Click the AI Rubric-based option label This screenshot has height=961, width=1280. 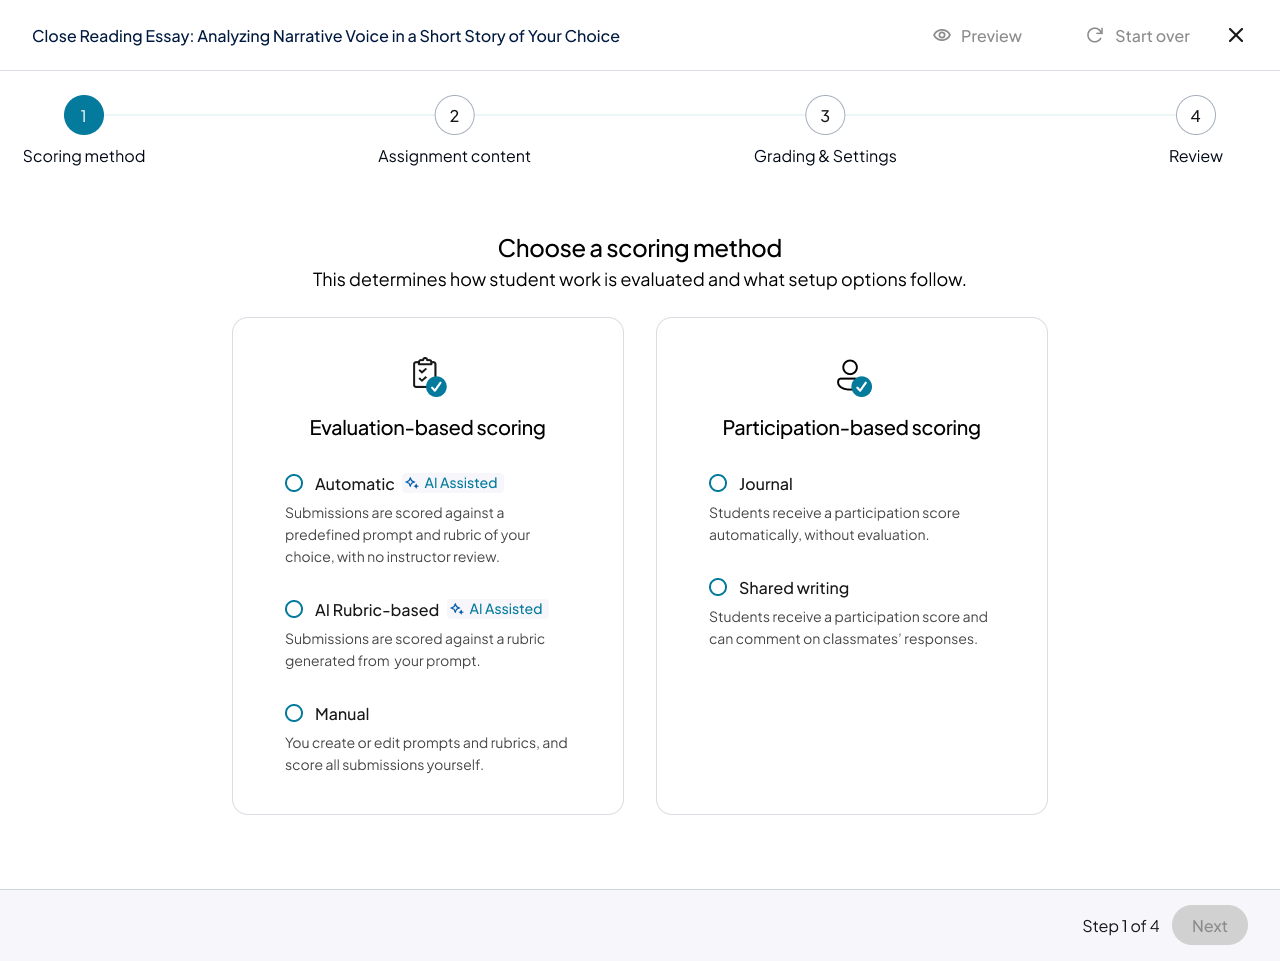pyautogui.click(x=377, y=610)
